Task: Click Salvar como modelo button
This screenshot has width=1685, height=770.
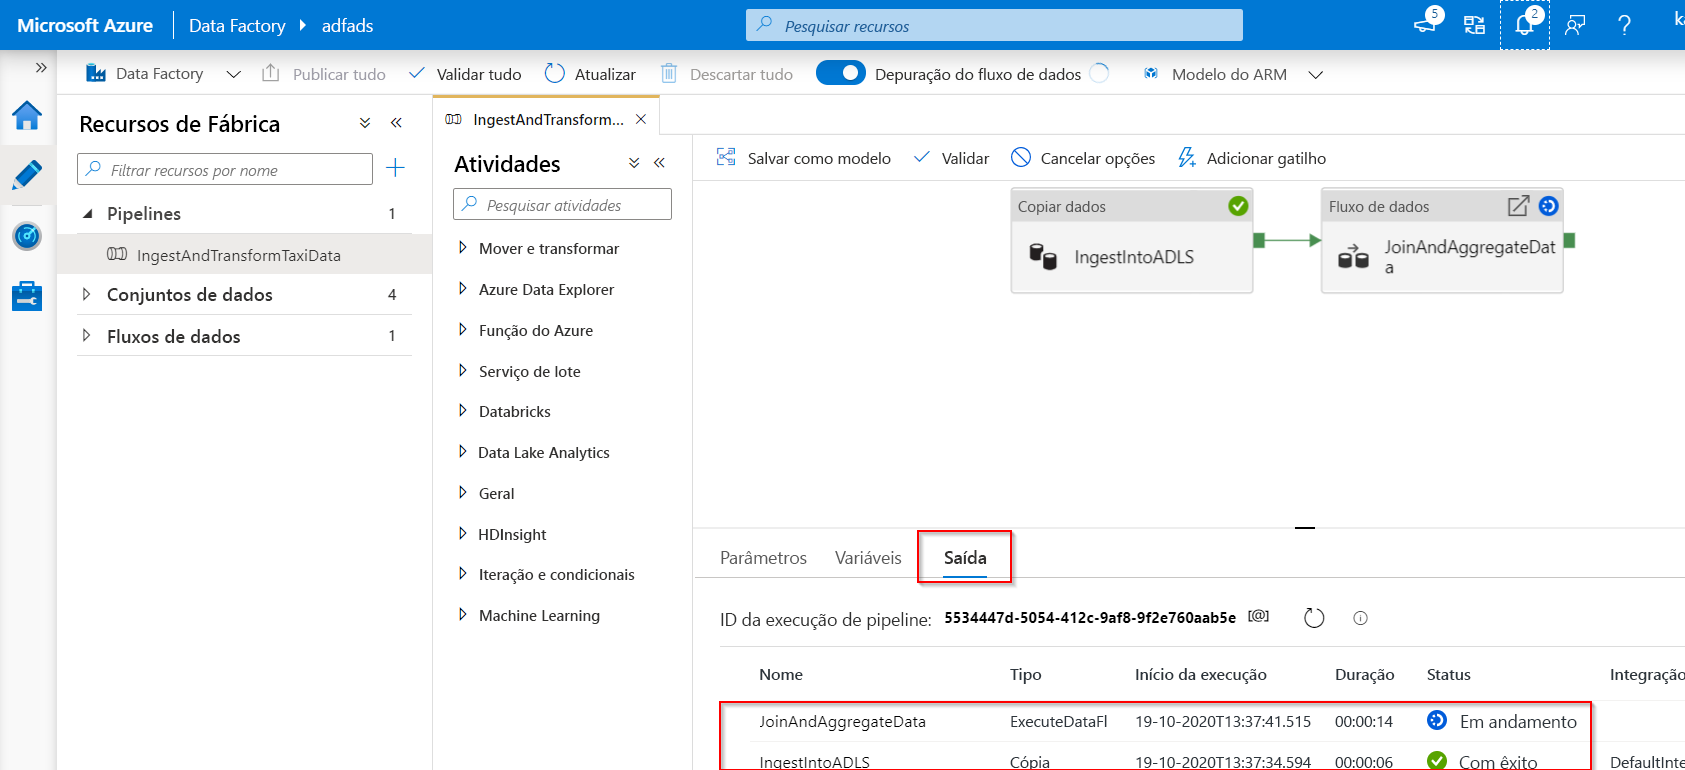Action: coord(804,158)
